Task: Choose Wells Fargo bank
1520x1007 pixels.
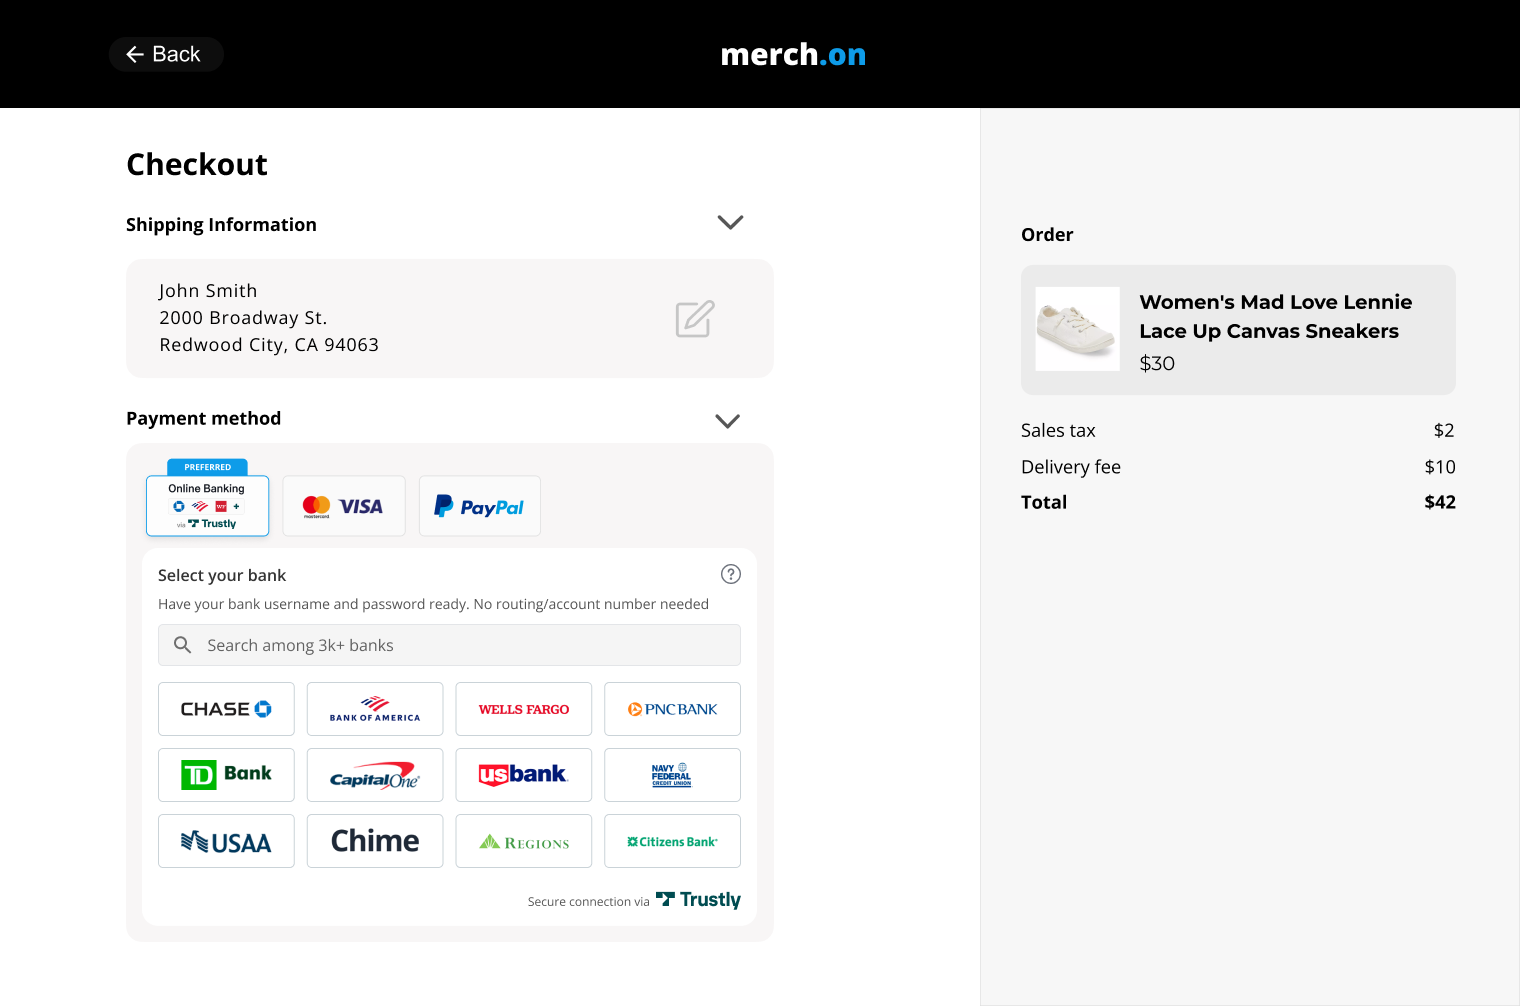Action: (524, 709)
